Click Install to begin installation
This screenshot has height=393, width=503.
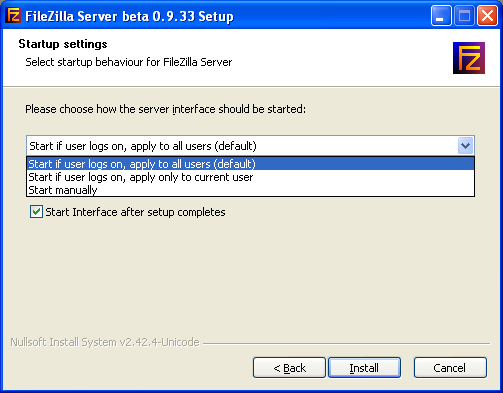click(x=364, y=368)
